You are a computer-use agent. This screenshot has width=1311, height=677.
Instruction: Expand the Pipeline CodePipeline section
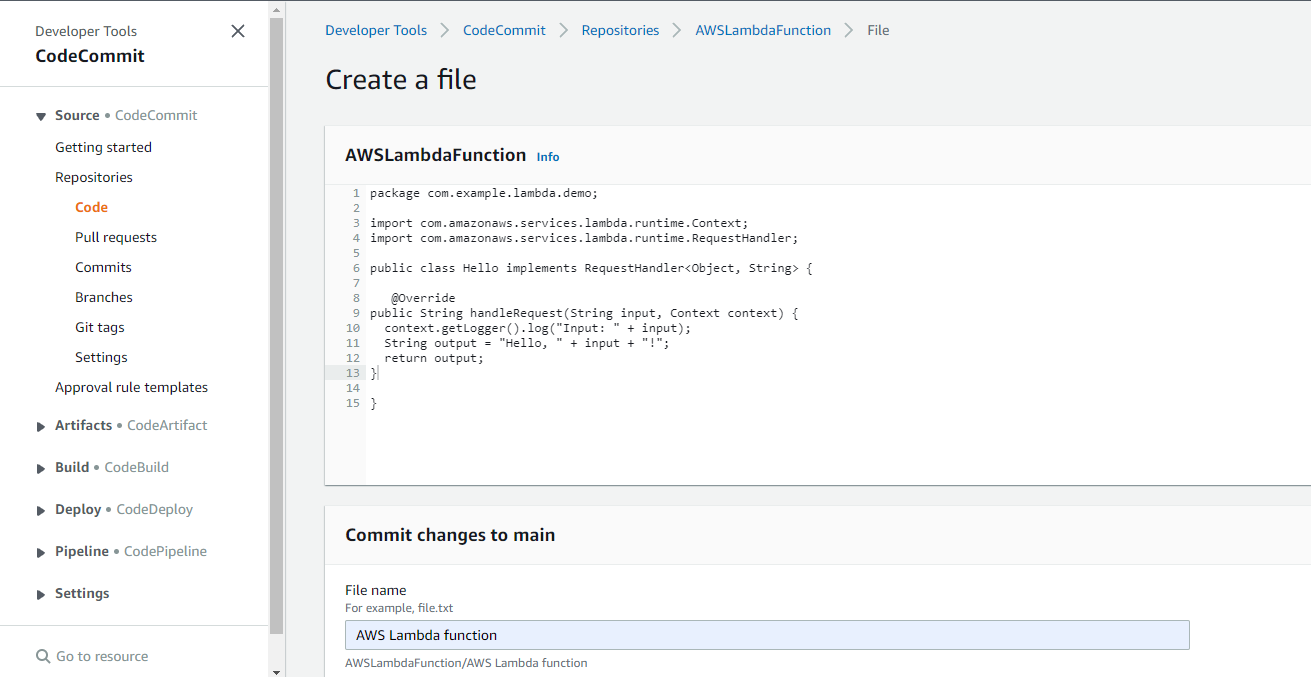coord(41,552)
